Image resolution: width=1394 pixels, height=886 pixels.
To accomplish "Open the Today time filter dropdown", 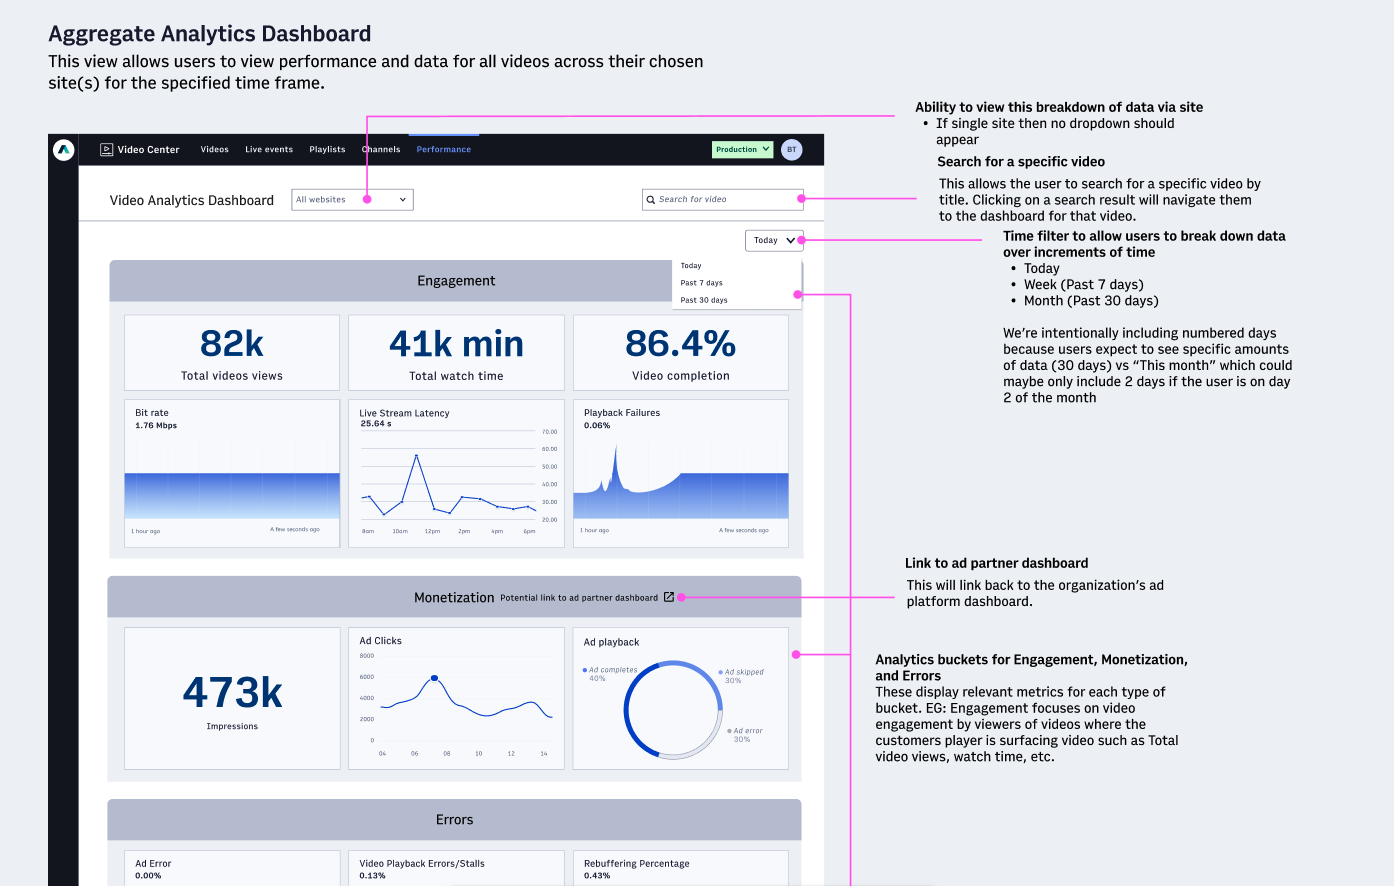I will [x=774, y=240].
